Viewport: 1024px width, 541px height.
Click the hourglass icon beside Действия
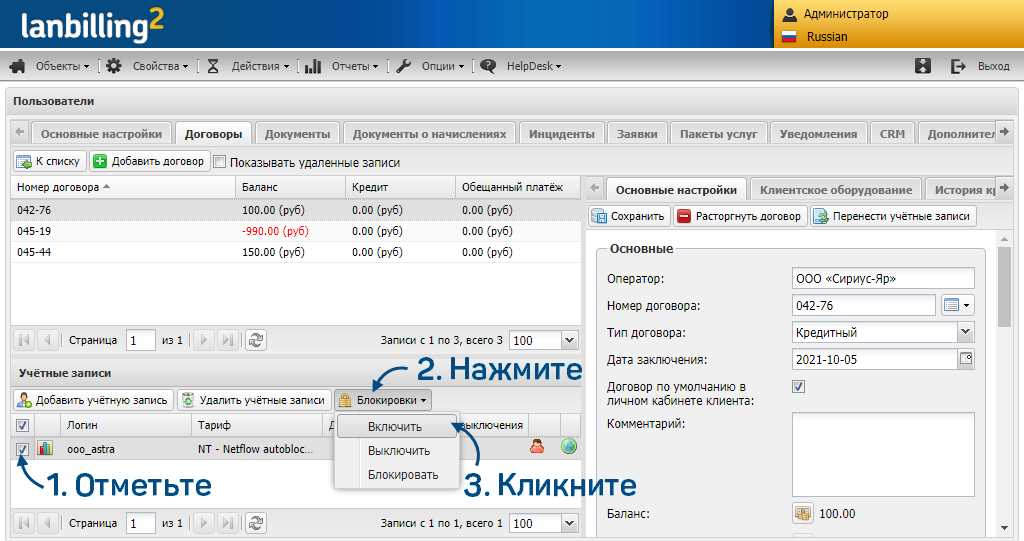pyautogui.click(x=213, y=66)
